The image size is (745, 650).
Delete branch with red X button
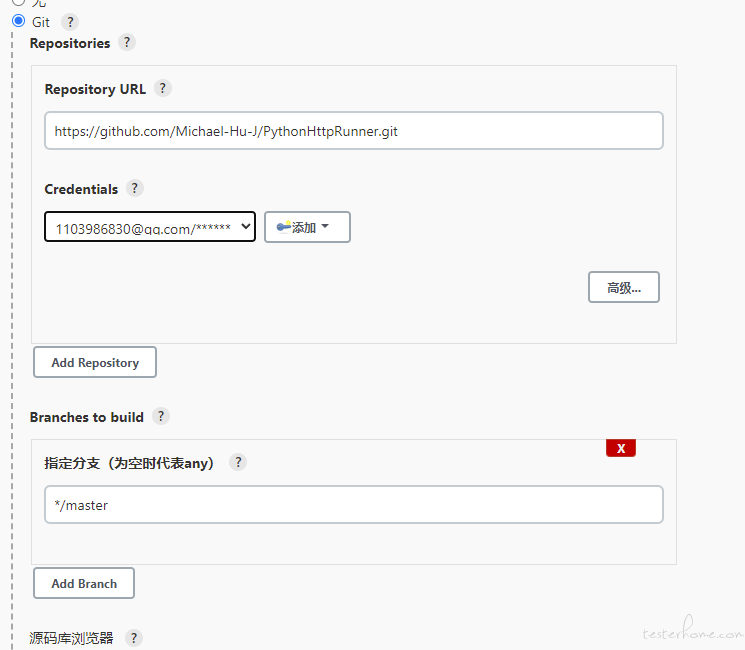click(621, 448)
